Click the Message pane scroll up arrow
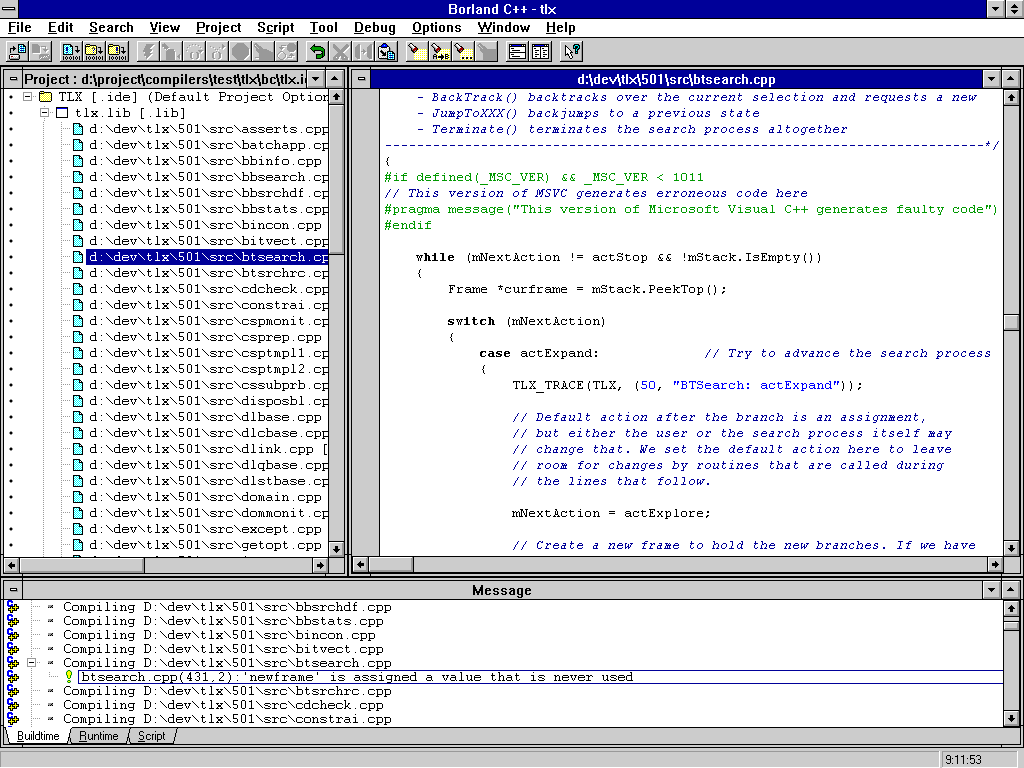Image resolution: width=1024 pixels, height=768 pixels. (1011, 608)
